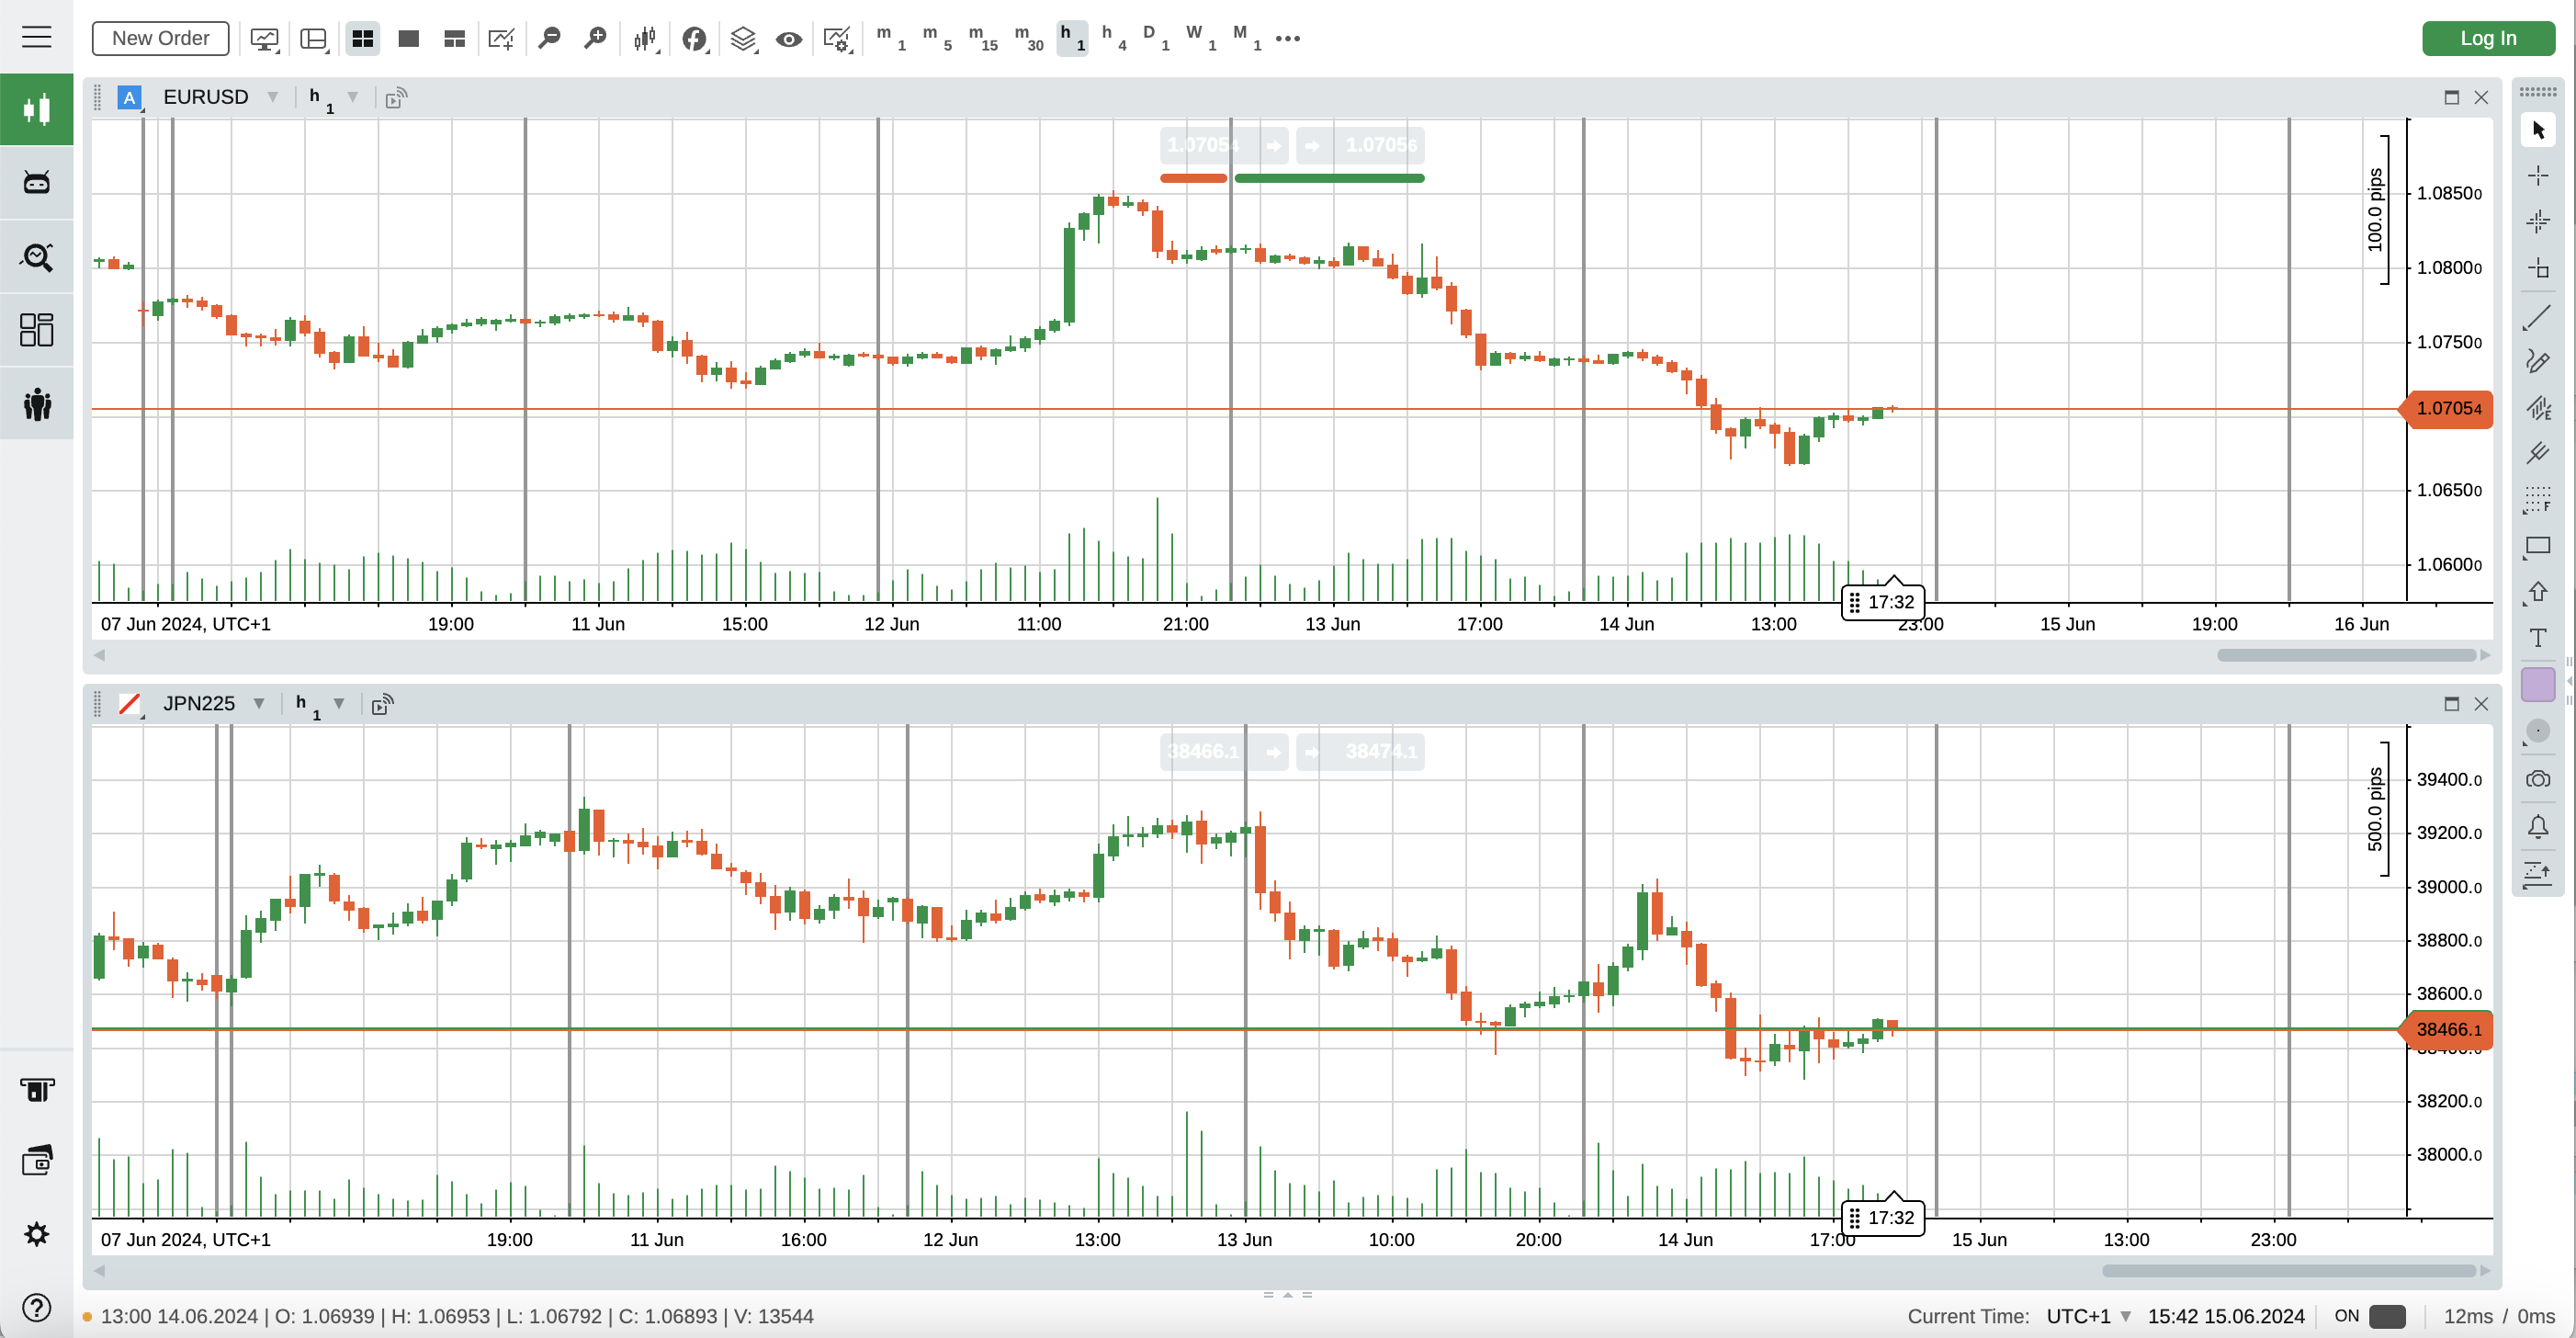
Task: Toggle the eye viewing options icon
Action: 789,38
